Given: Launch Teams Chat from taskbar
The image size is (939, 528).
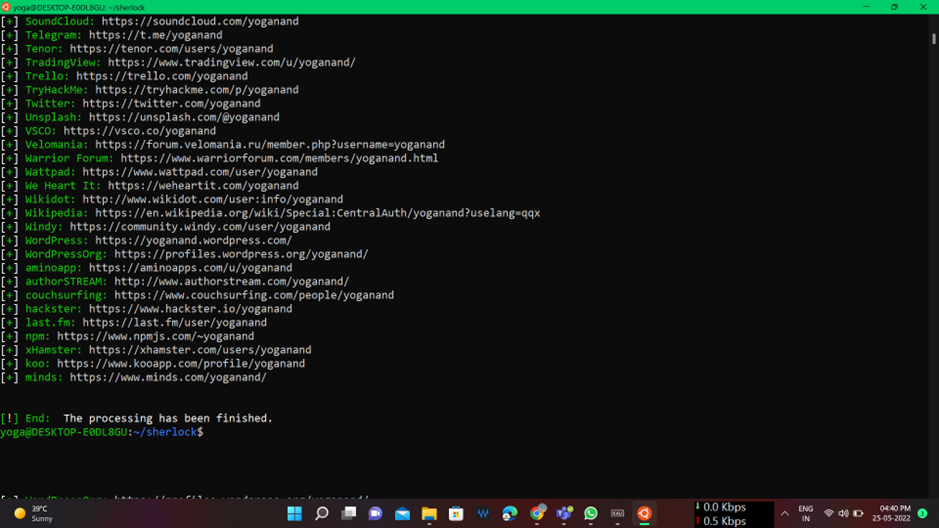Looking at the screenshot, I should pos(375,514).
